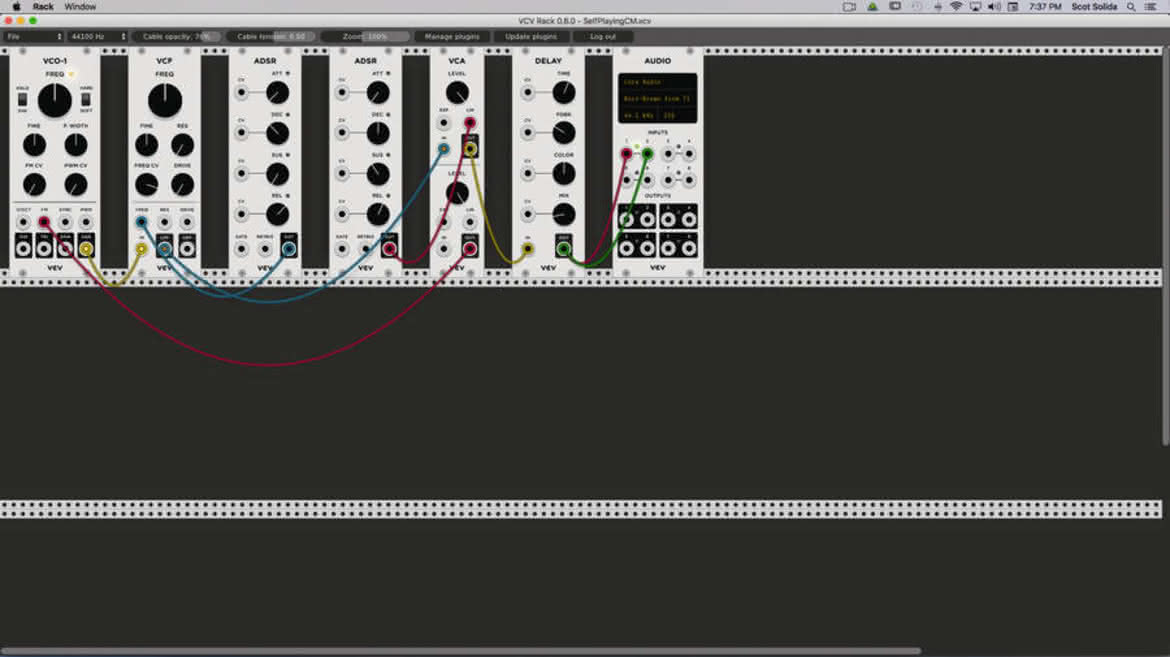Screen dimensions: 1170x657
Task: Click the VCO-1 SQR output jack with yellow cable
Action: 86,249
